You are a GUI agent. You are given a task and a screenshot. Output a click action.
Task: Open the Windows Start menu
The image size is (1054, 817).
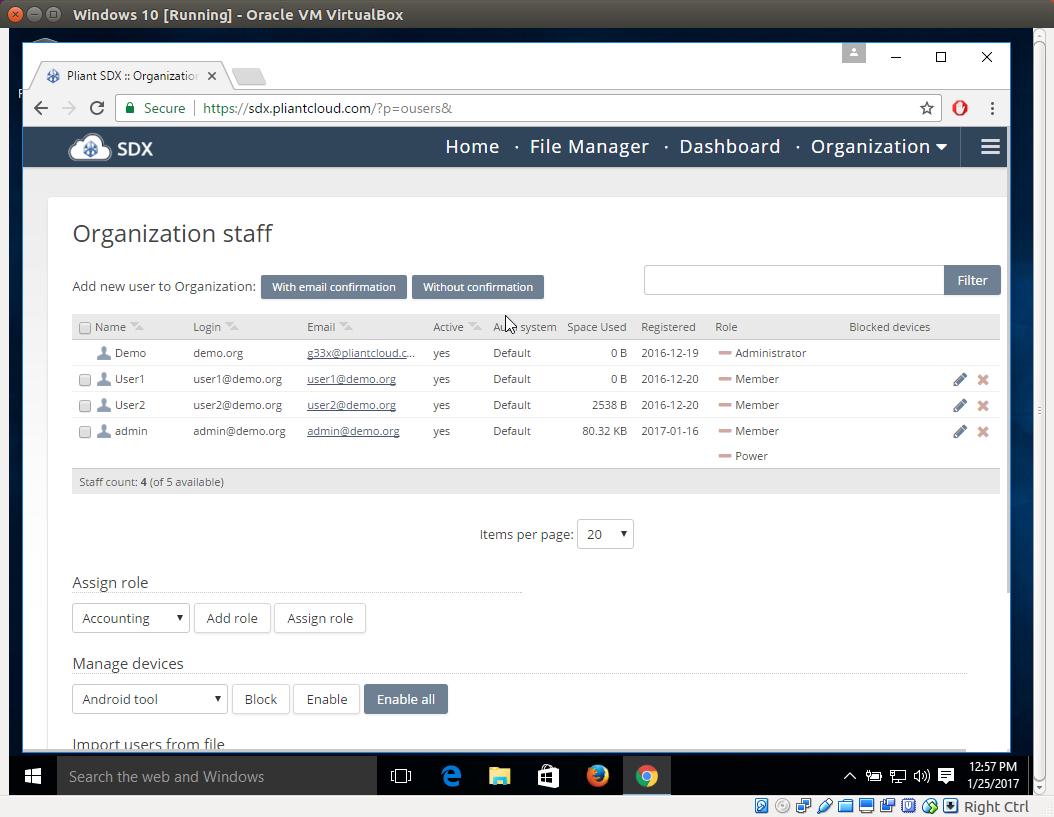[x=33, y=777]
